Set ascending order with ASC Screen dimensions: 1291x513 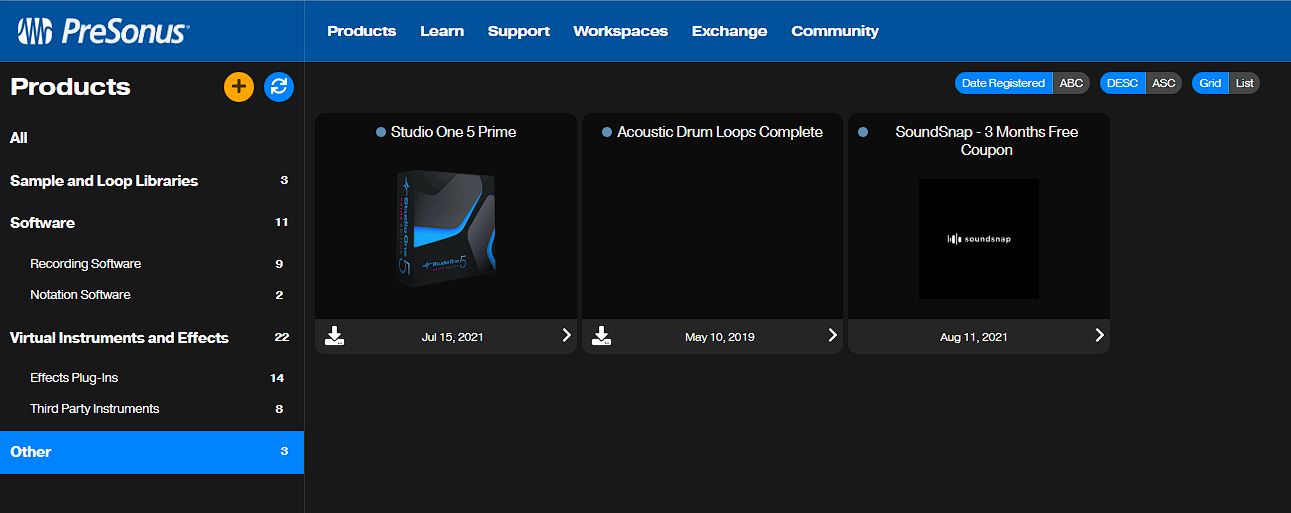(x=1164, y=83)
